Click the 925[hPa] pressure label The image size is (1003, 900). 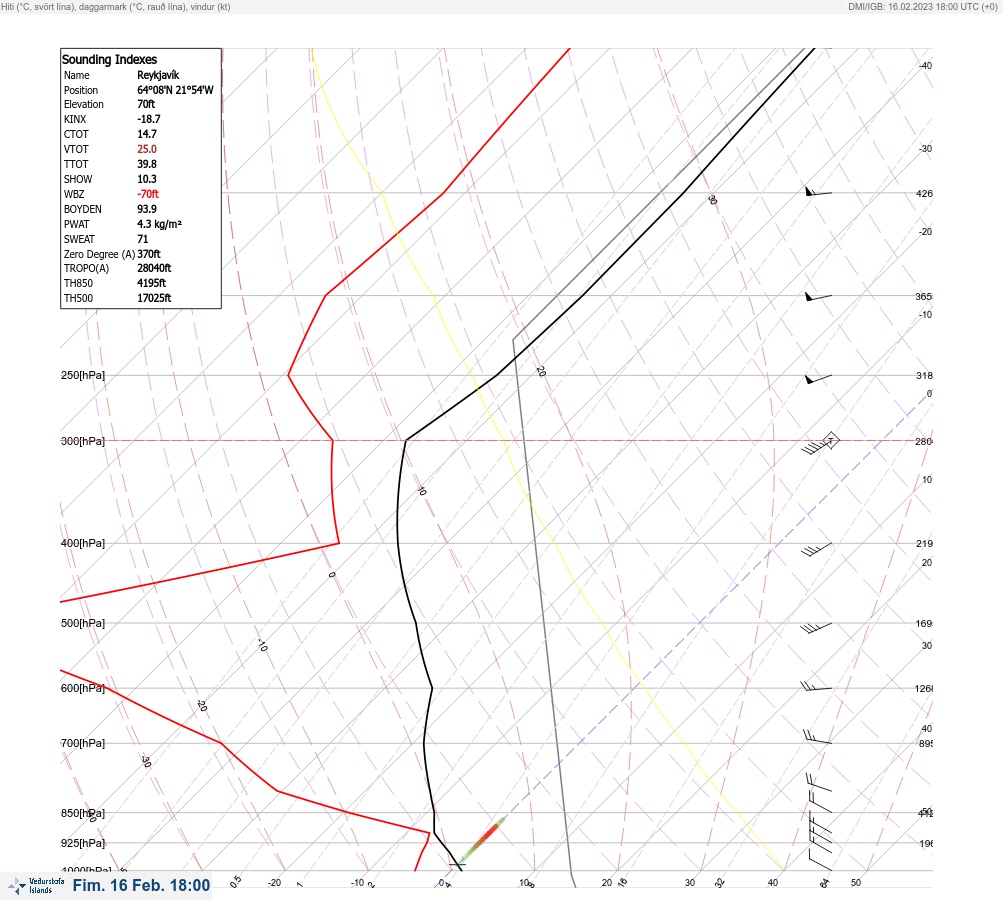coord(83,843)
